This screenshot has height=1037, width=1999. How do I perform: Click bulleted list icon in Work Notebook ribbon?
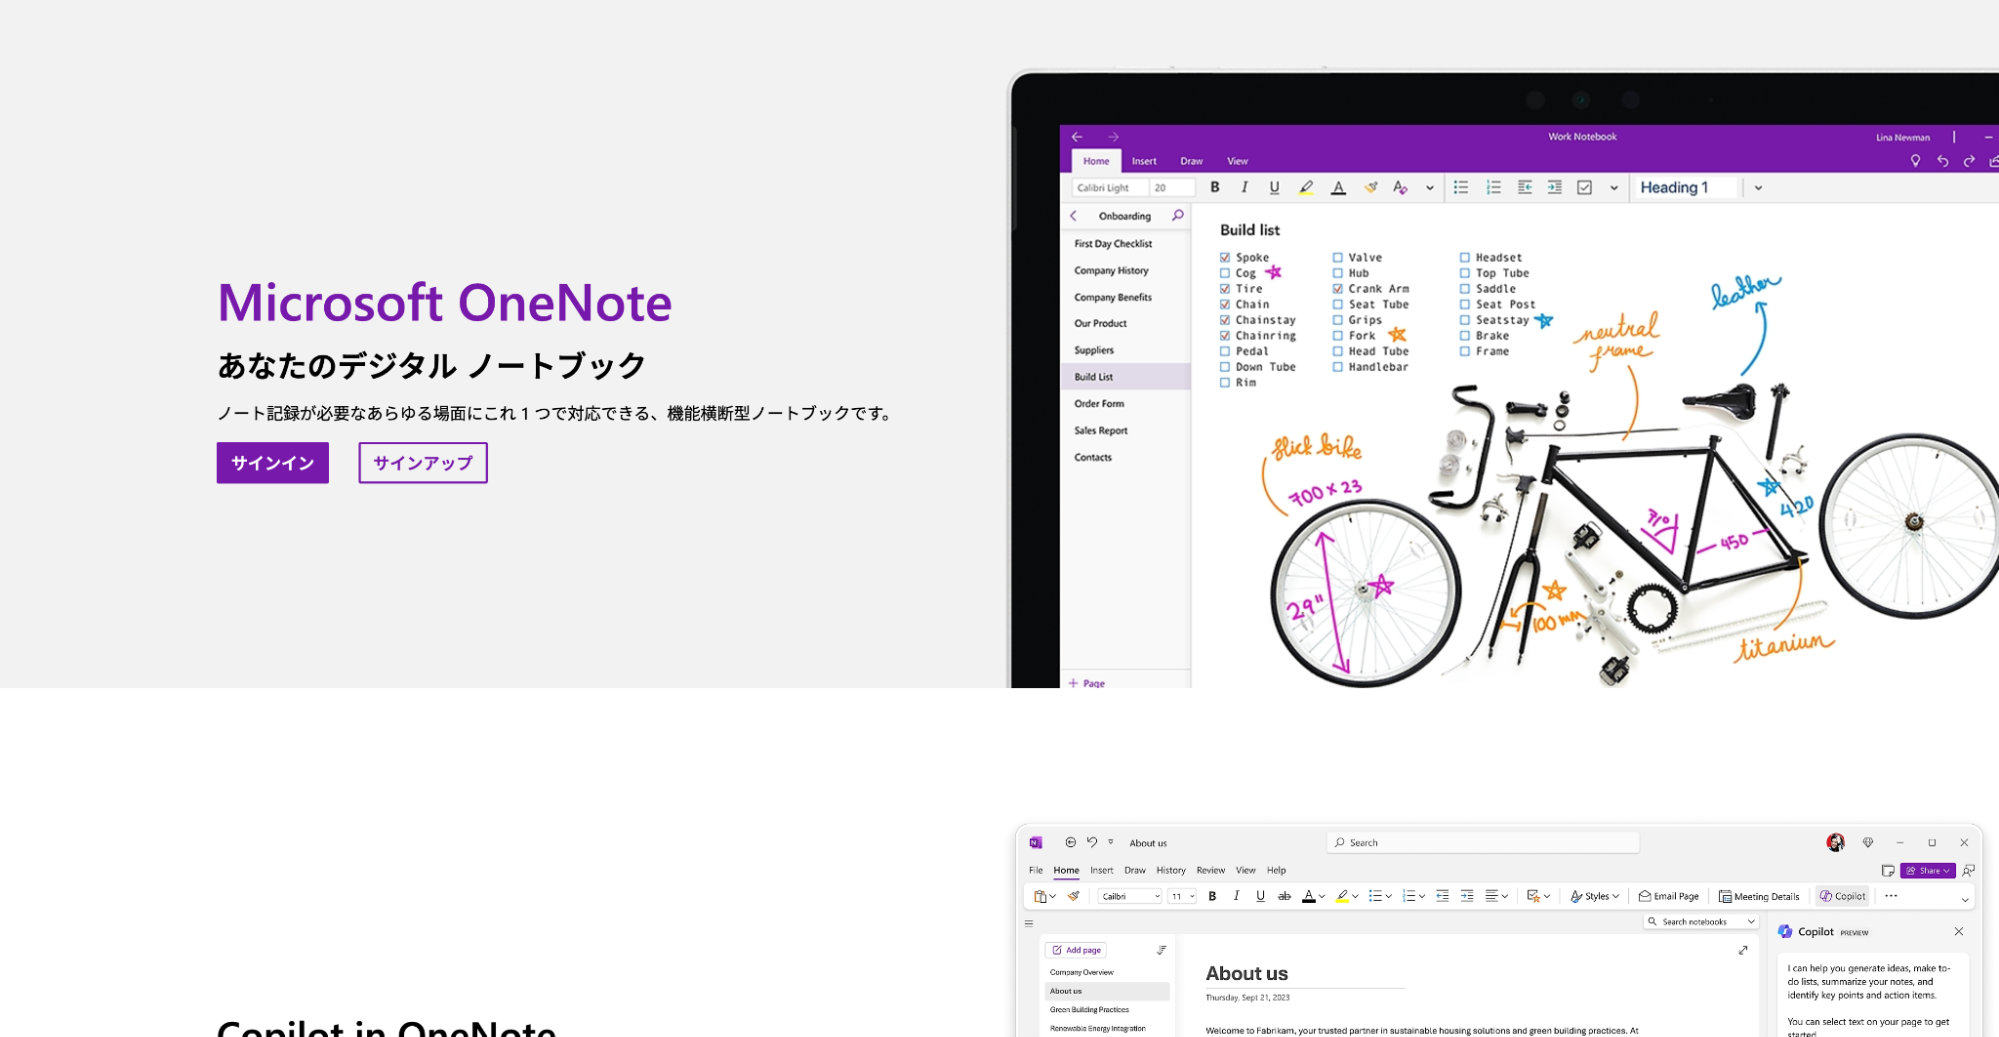pyautogui.click(x=1461, y=187)
